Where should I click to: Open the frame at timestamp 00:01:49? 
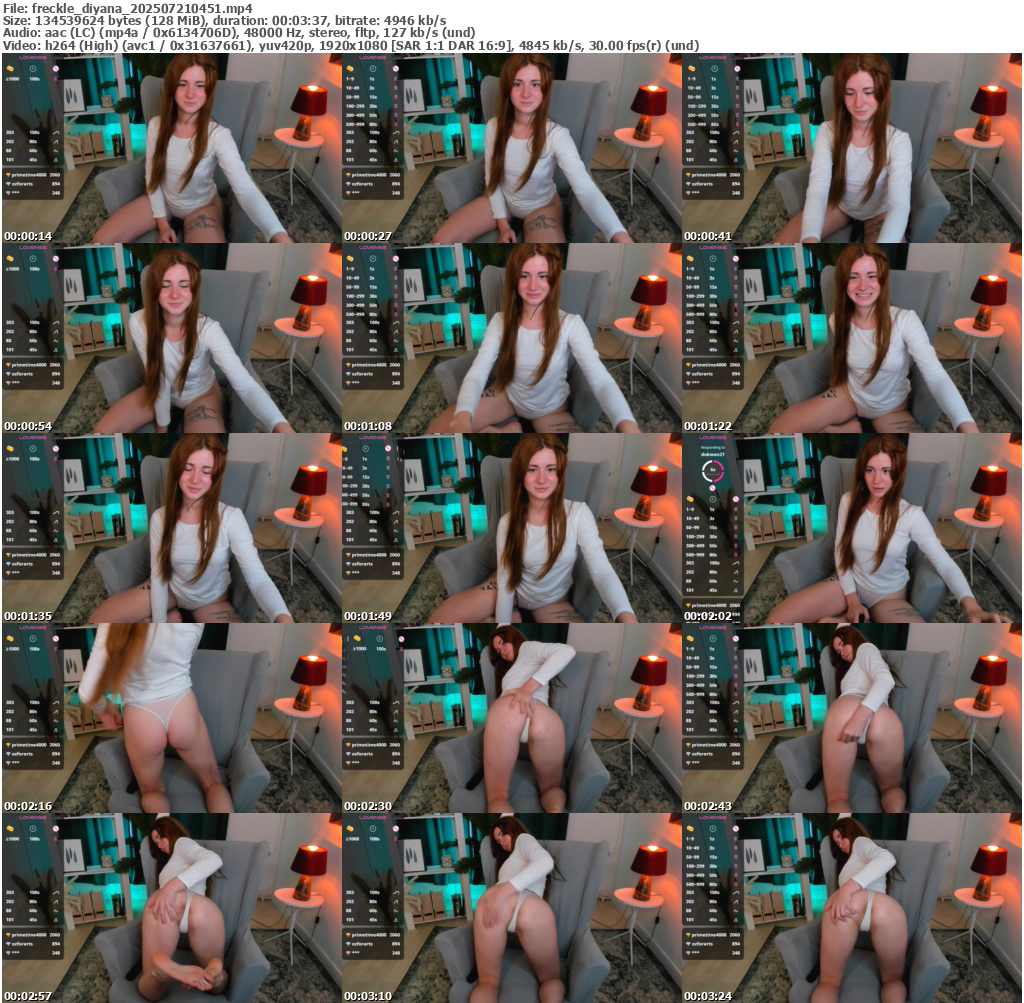click(x=511, y=528)
